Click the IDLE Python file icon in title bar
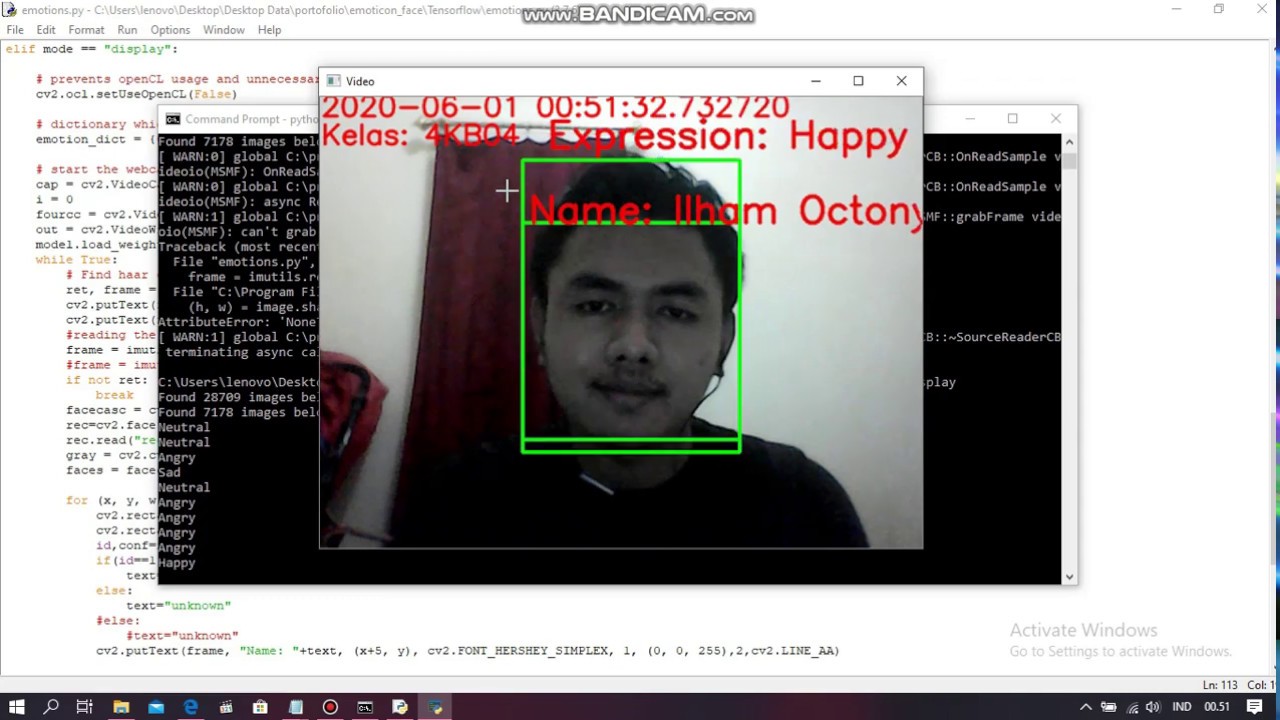This screenshot has height=720, width=1280. click(x=10, y=10)
